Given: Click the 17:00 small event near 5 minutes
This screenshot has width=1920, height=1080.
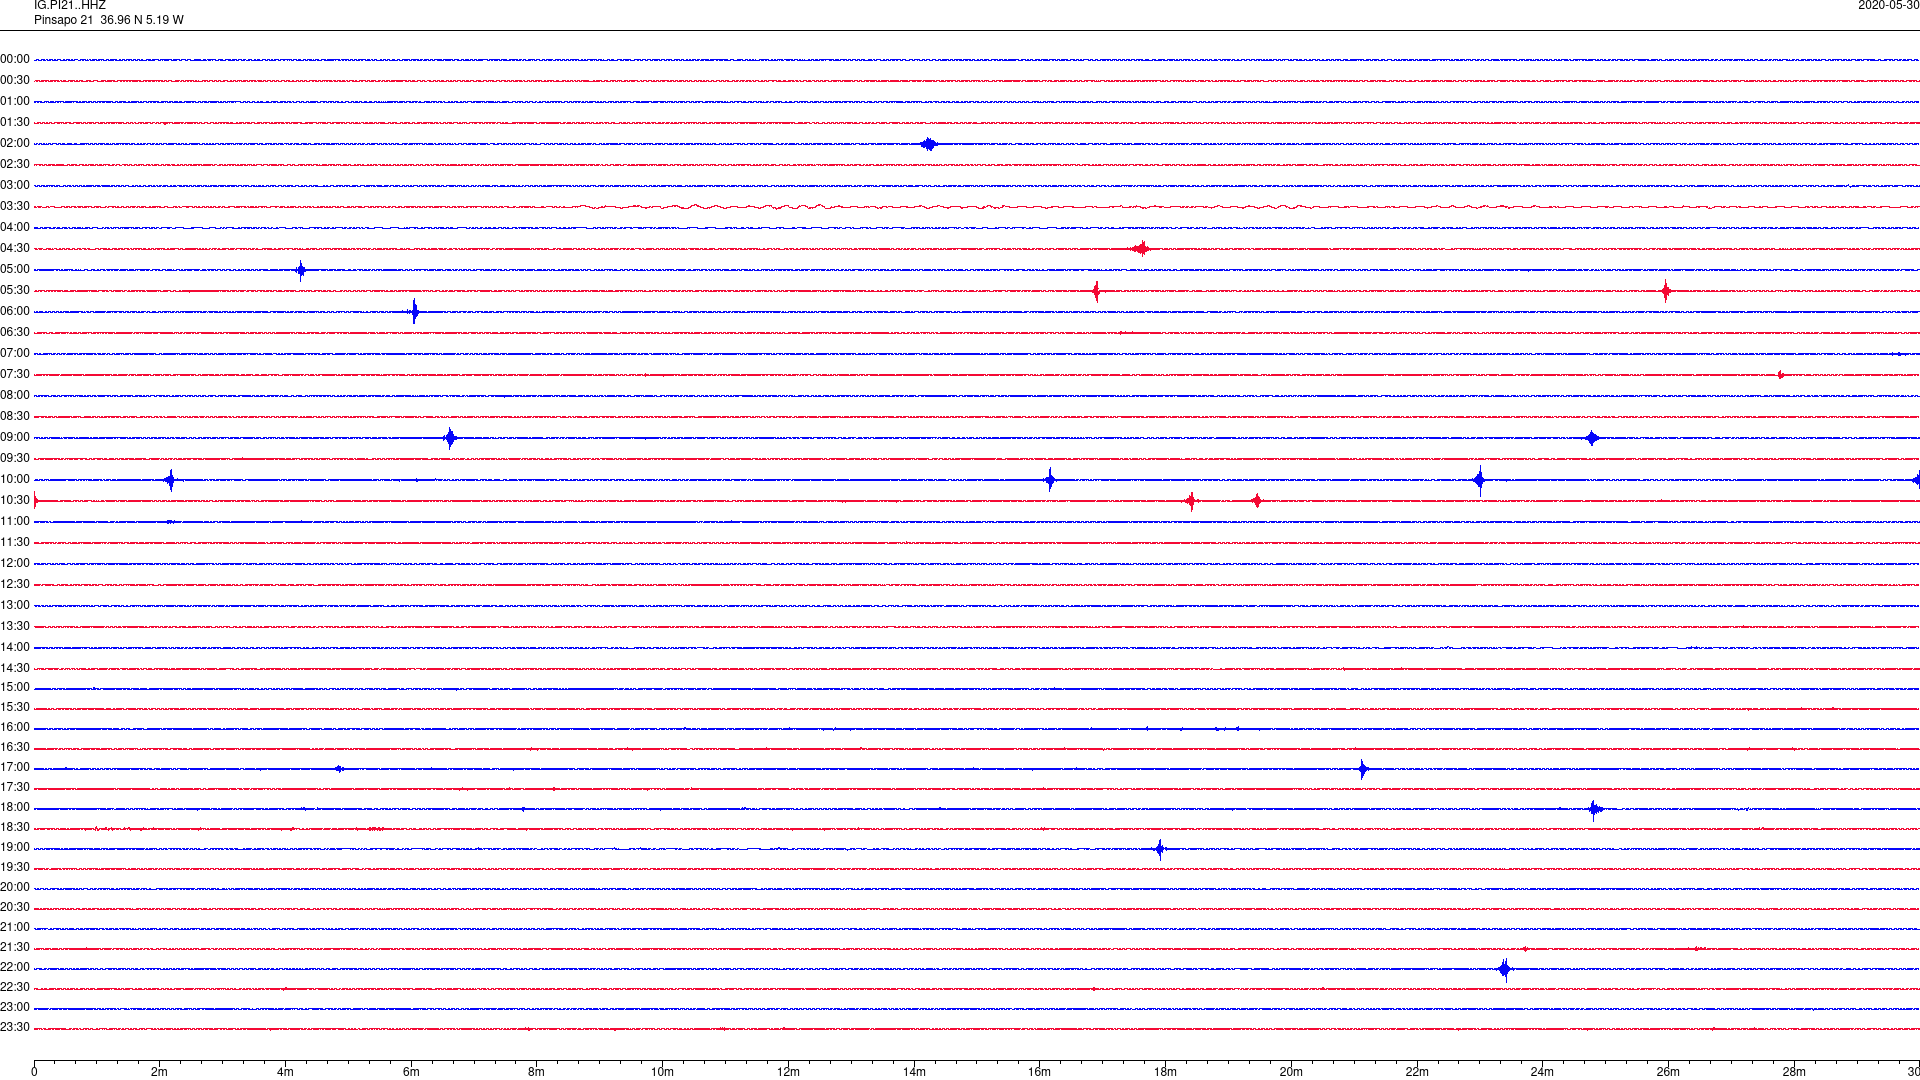Looking at the screenshot, I should pyautogui.click(x=340, y=769).
